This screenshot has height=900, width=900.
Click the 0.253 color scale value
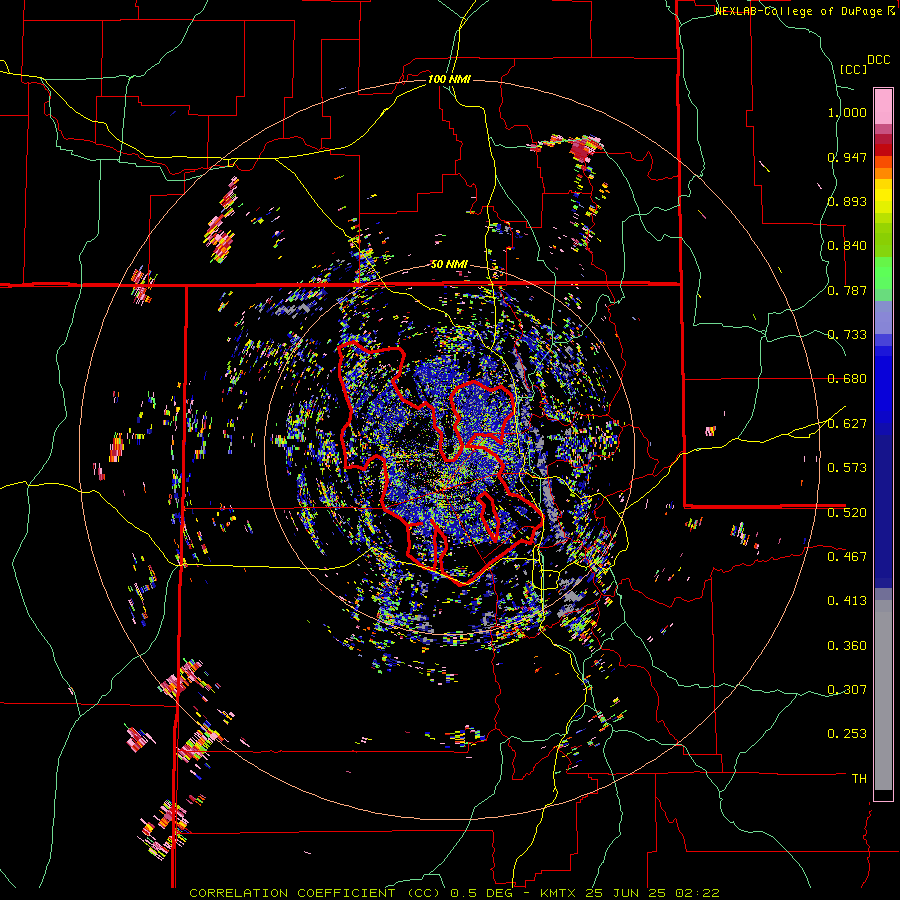pyautogui.click(x=847, y=734)
